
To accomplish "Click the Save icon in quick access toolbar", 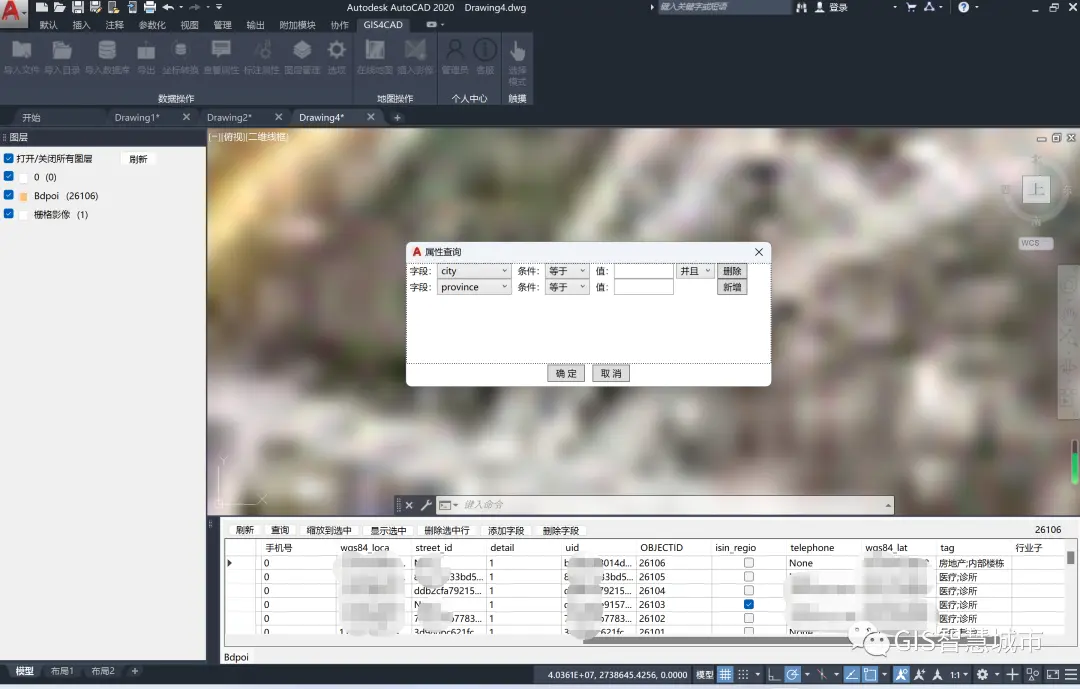I will [78, 7].
